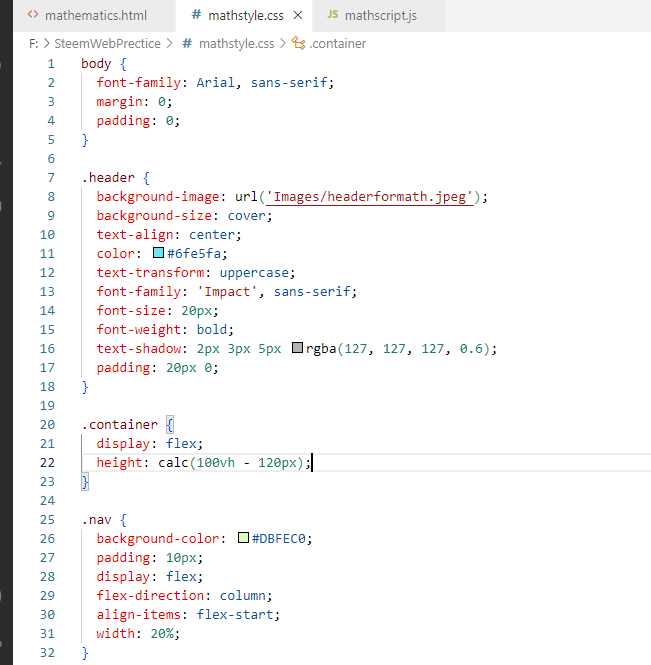Open the mathscript.js tab
The height and width of the screenshot is (665, 651).
380,16
